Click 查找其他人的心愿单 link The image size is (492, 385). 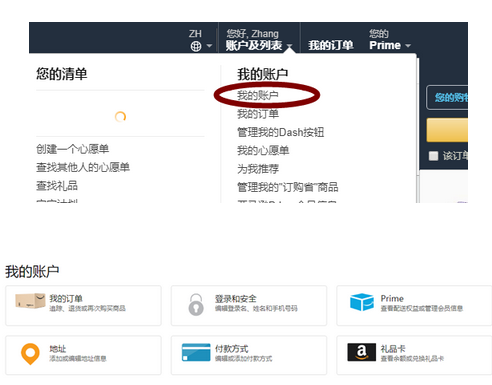click(83, 167)
